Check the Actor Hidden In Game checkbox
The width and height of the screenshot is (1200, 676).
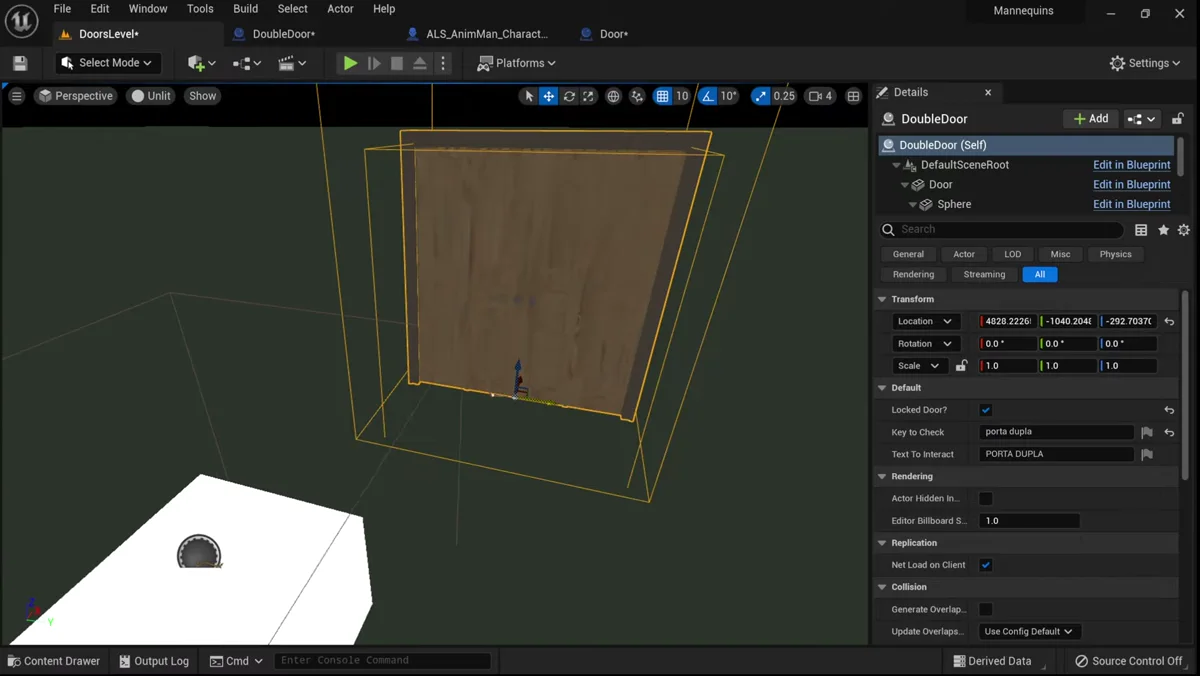(986, 498)
